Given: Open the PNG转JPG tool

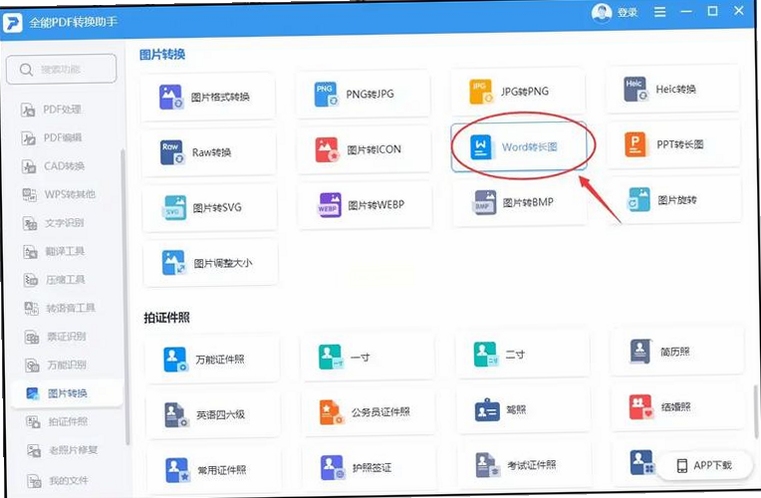Looking at the screenshot, I should tap(363, 94).
